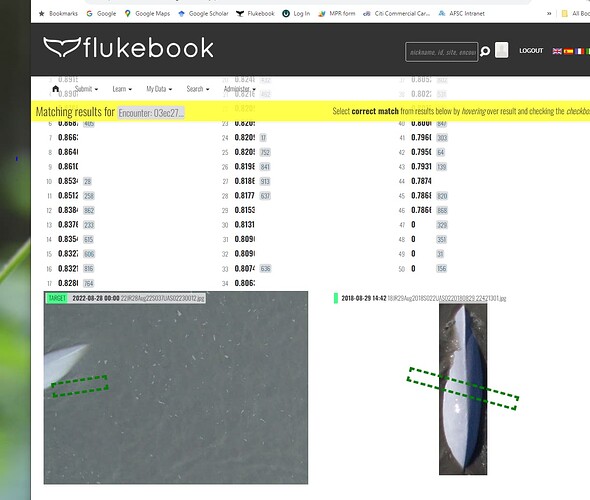This screenshot has height=500, width=590.
Task: Open the Google bookmark
Action: [x=101, y=14]
